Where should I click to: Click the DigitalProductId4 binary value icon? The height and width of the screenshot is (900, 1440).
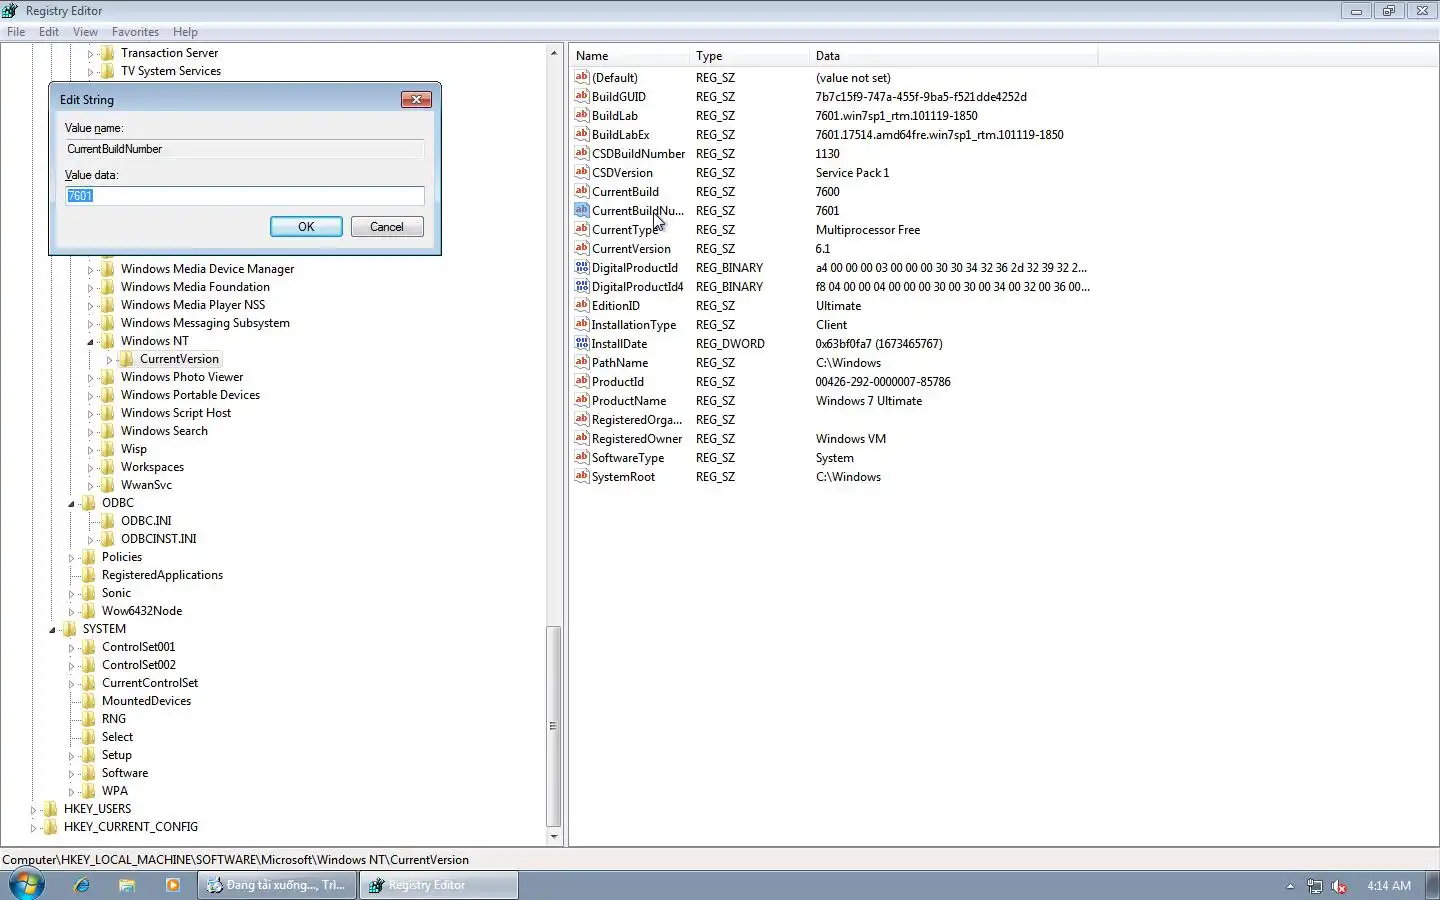coord(581,286)
